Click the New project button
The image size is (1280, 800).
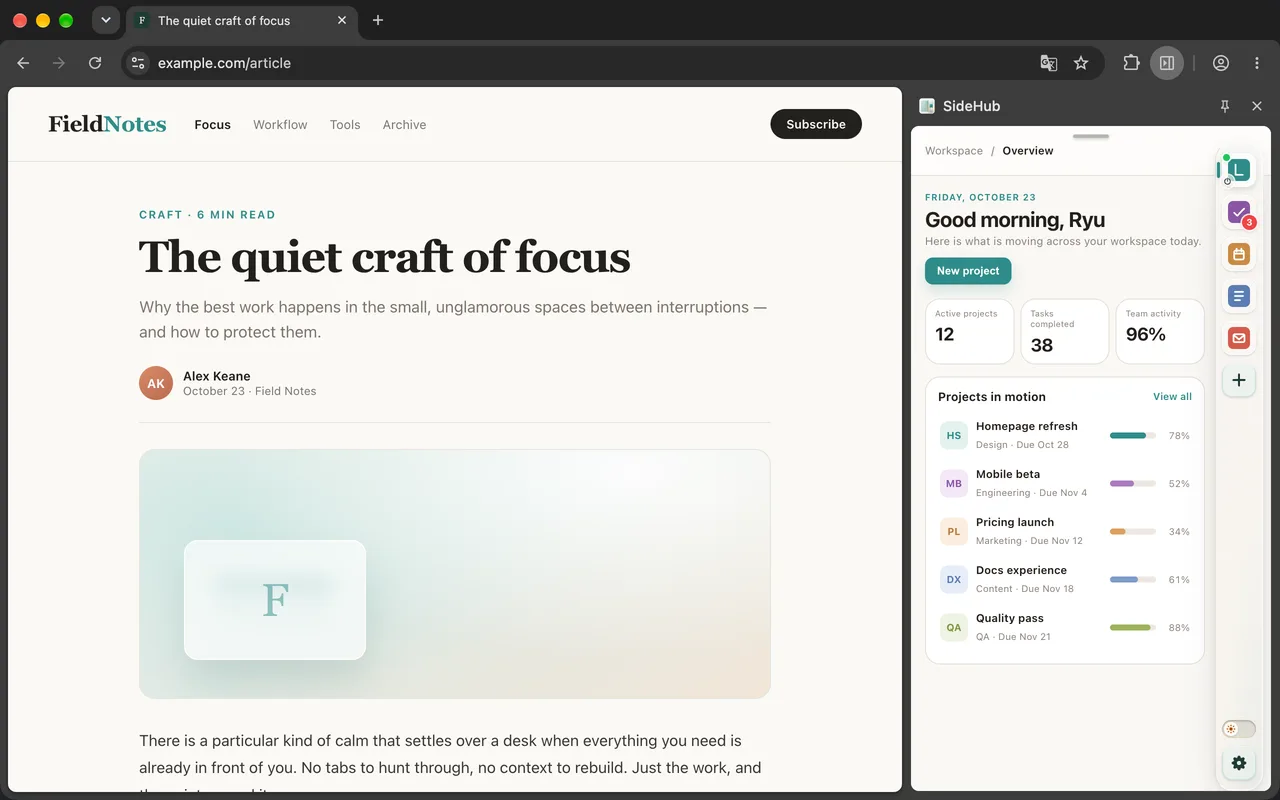pyautogui.click(x=968, y=271)
